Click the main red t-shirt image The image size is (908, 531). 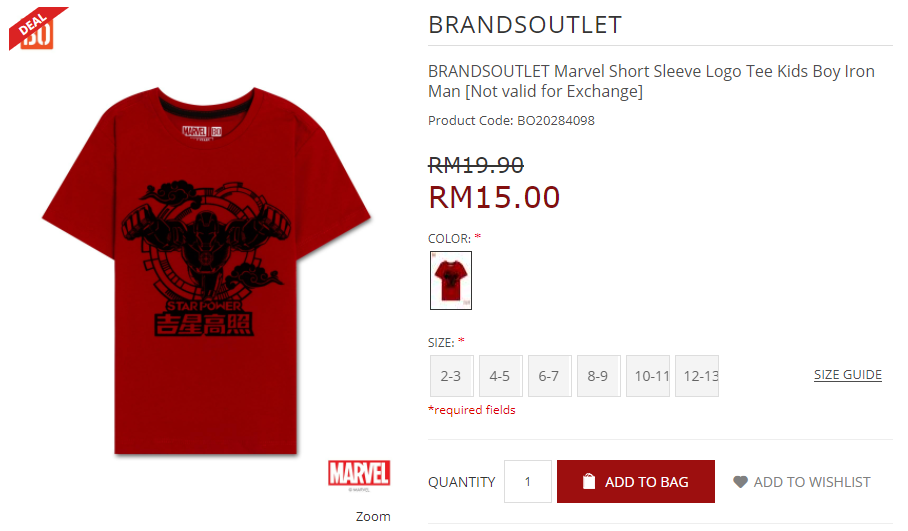(206, 270)
